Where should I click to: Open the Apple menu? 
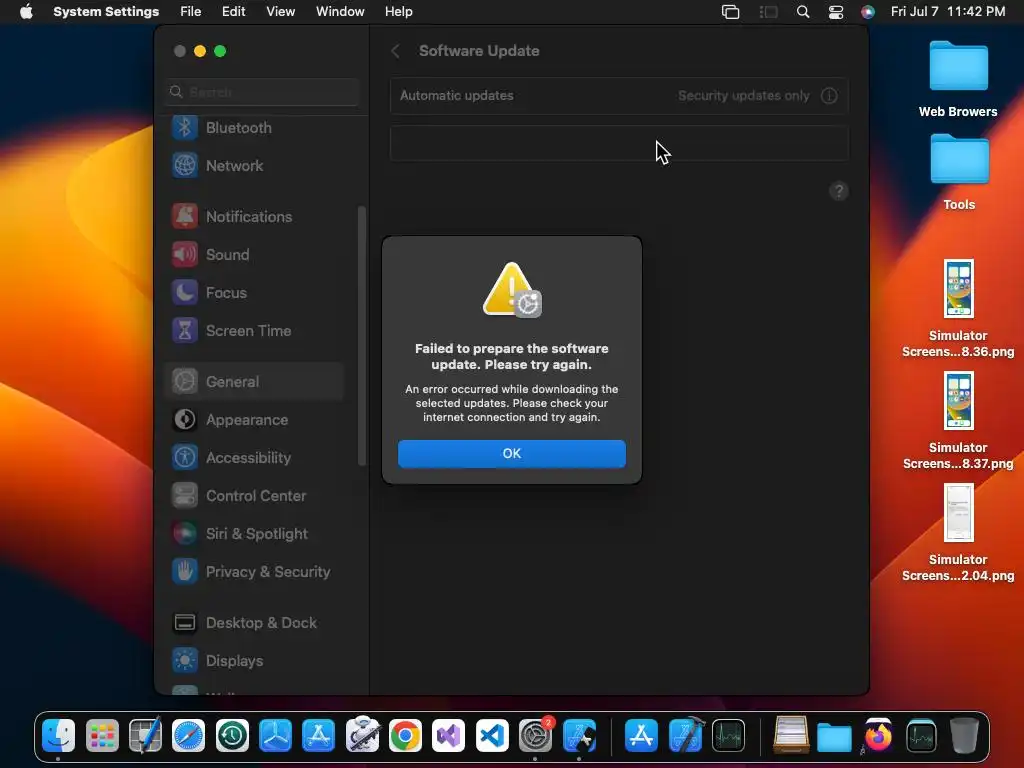click(x=26, y=12)
